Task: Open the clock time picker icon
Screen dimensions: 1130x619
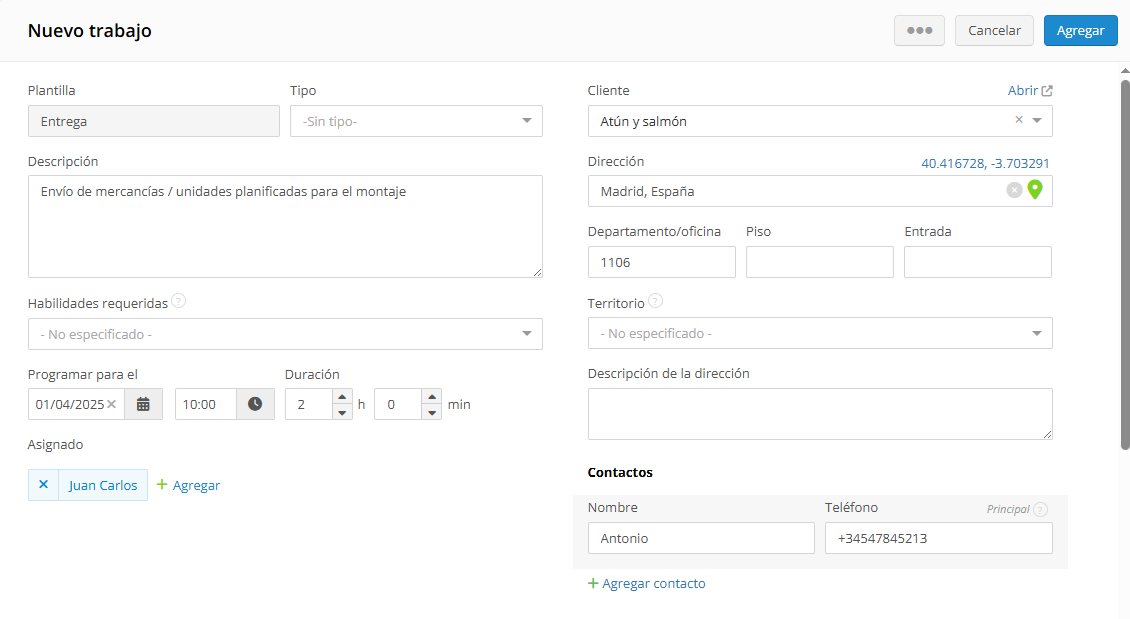Action: tap(255, 404)
